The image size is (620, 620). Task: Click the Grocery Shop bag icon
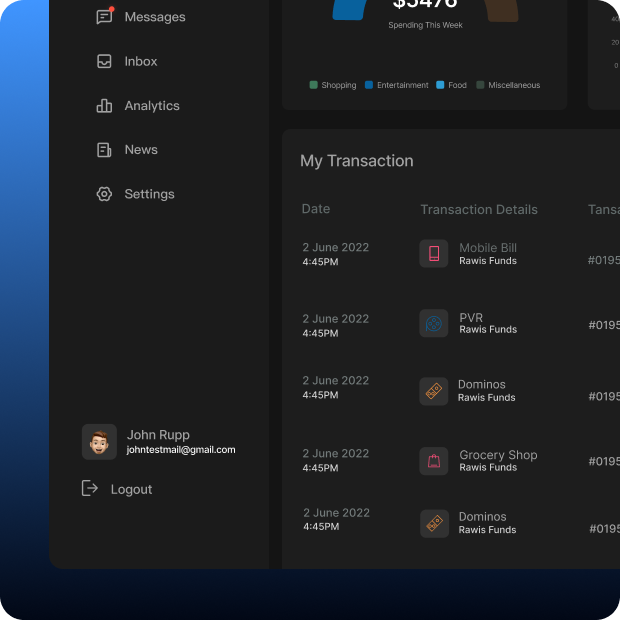434,461
